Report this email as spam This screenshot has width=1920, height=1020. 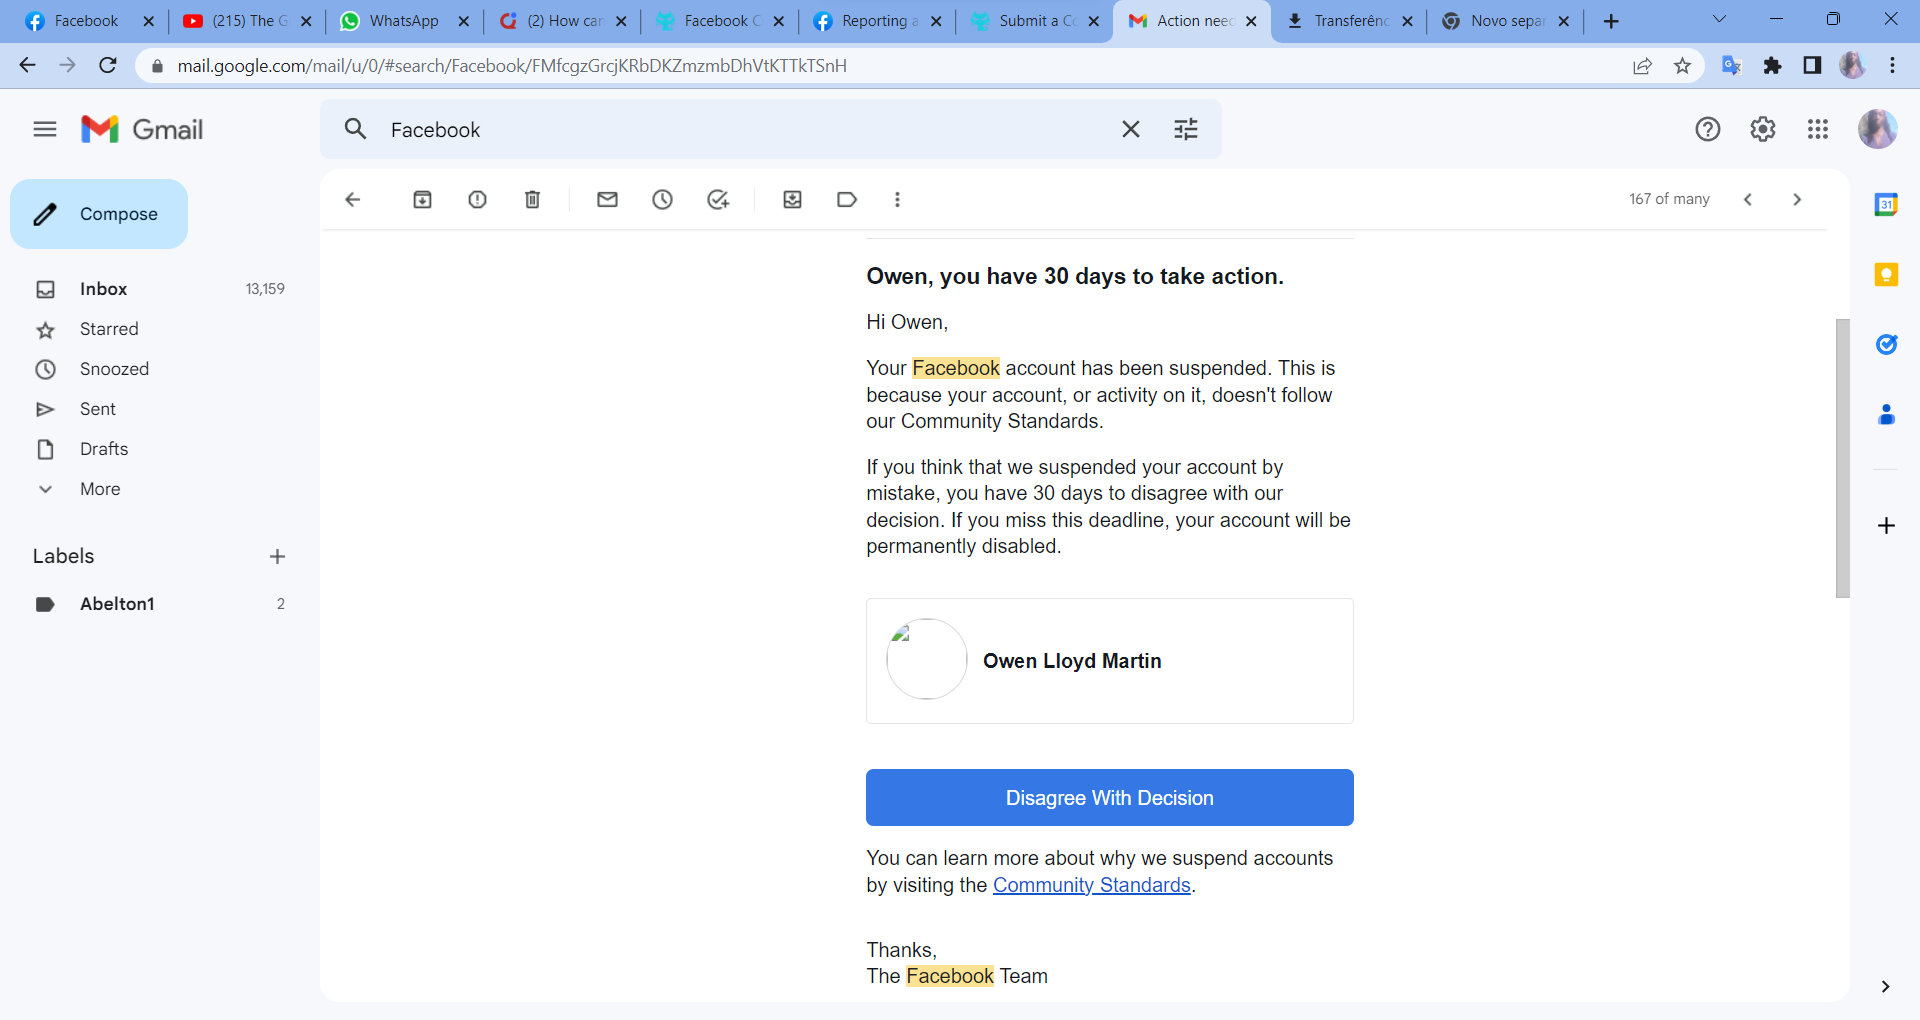click(477, 200)
